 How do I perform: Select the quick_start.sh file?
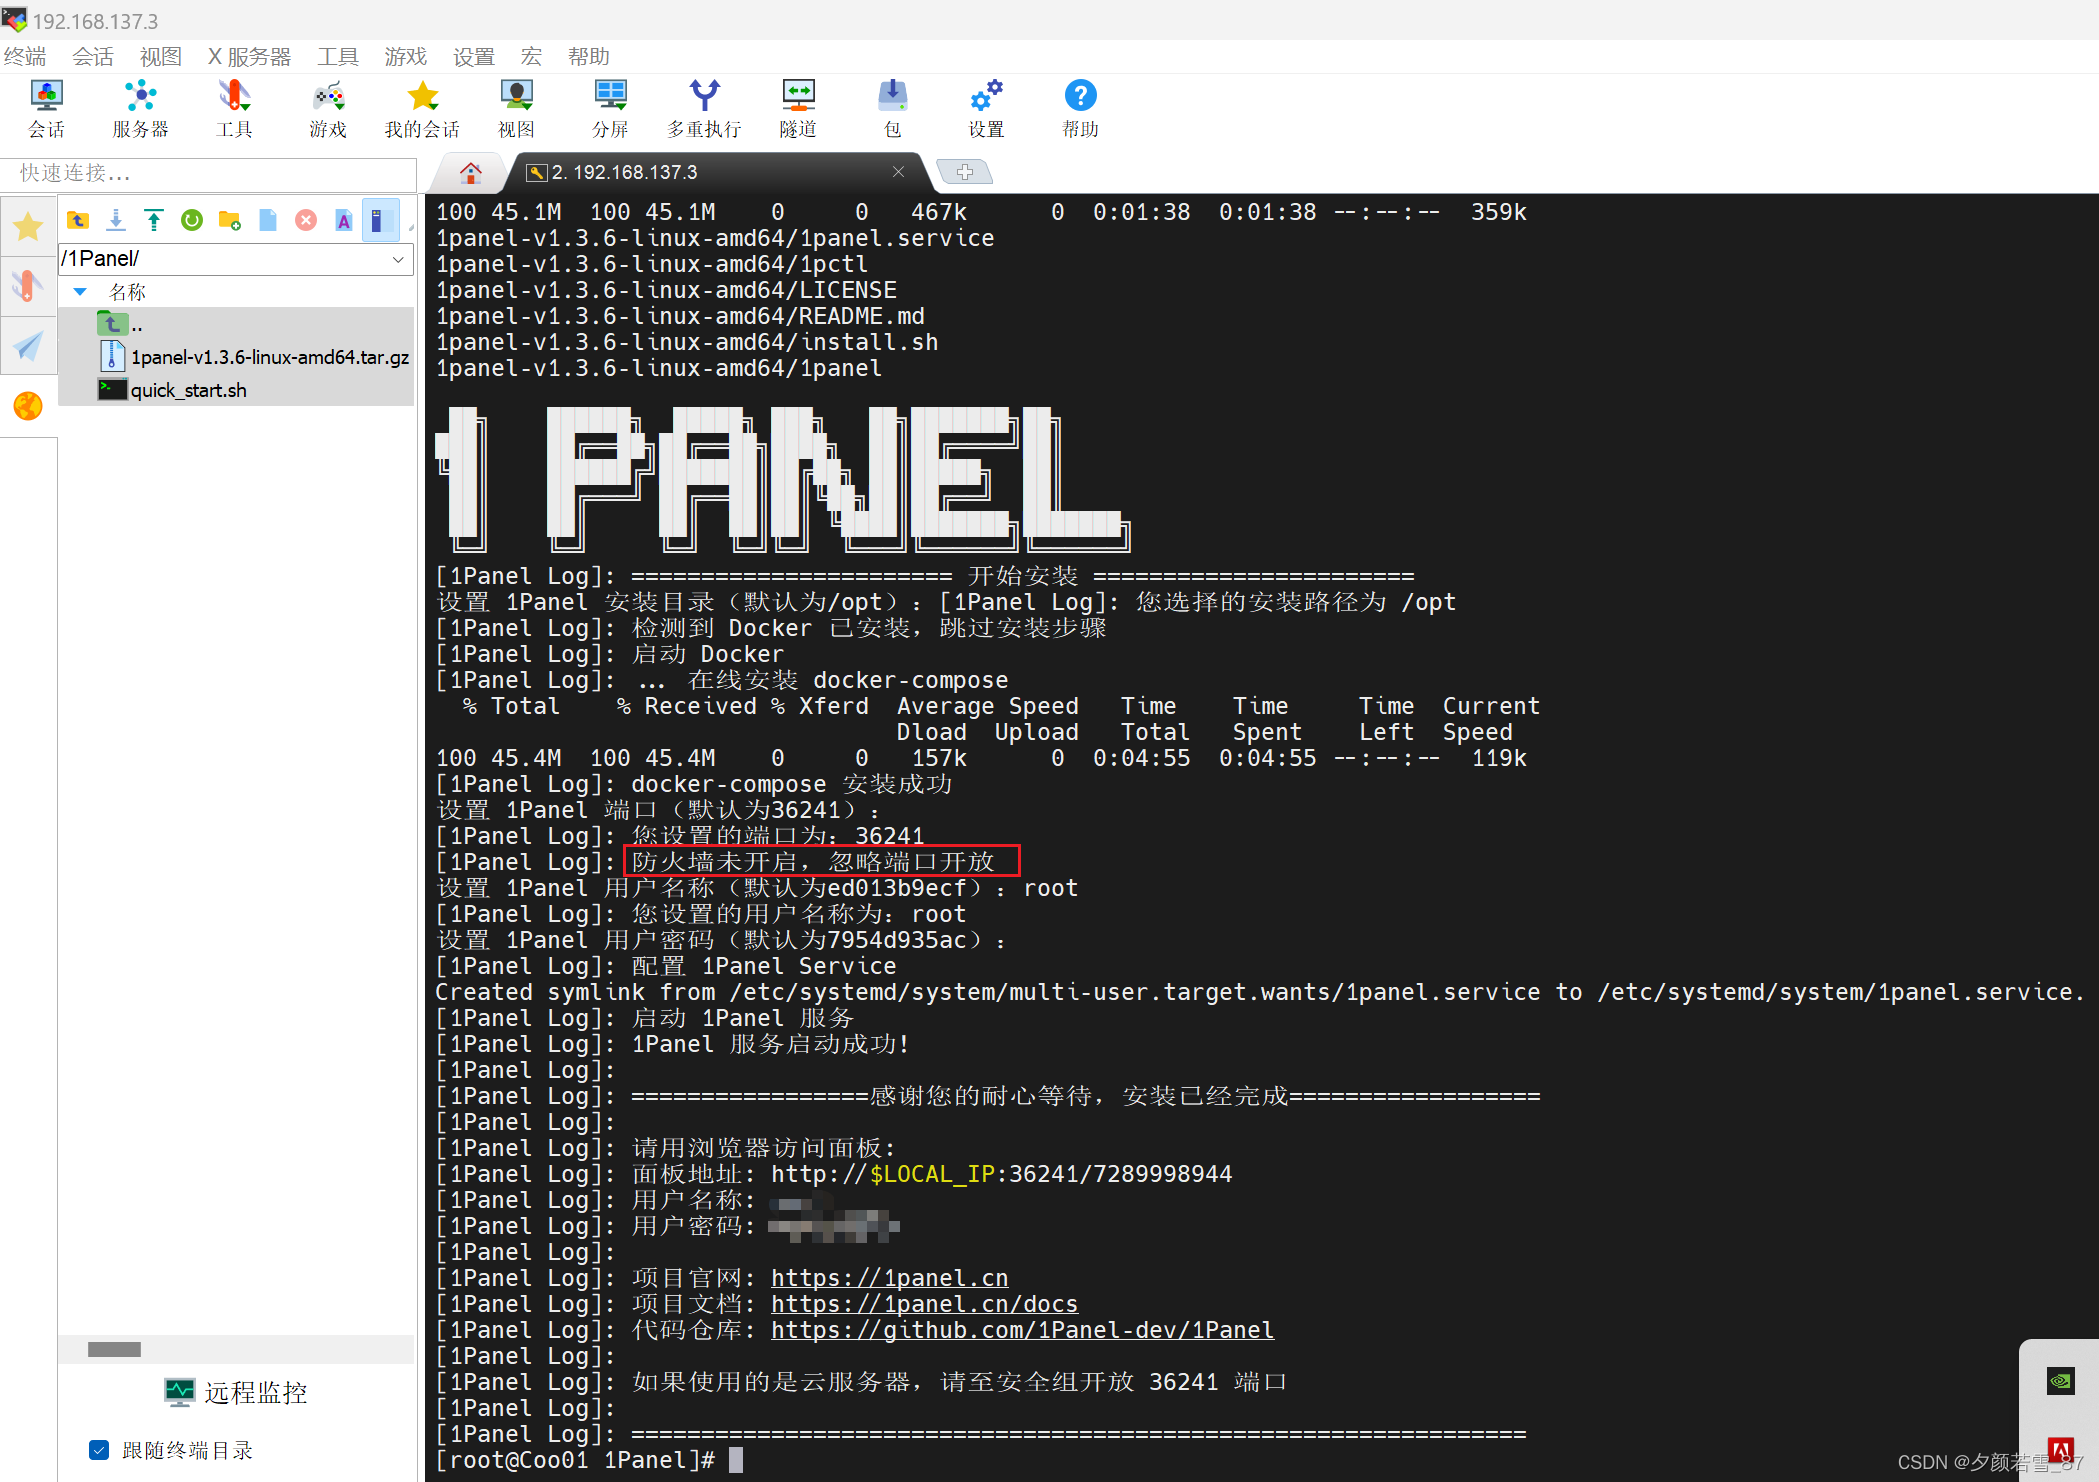(x=236, y=390)
